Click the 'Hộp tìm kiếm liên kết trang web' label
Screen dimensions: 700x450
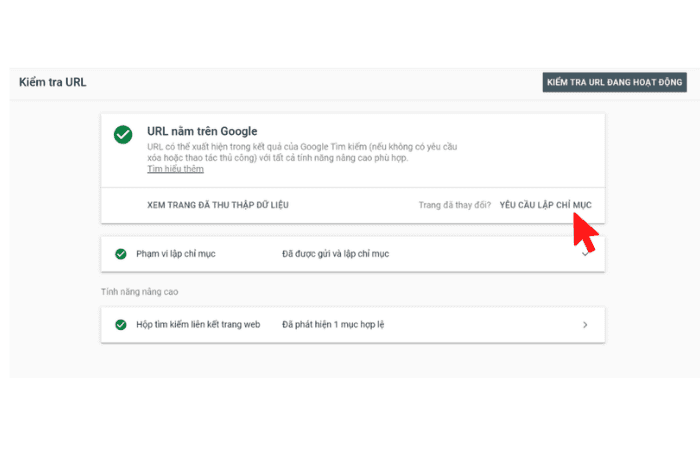click(x=198, y=325)
